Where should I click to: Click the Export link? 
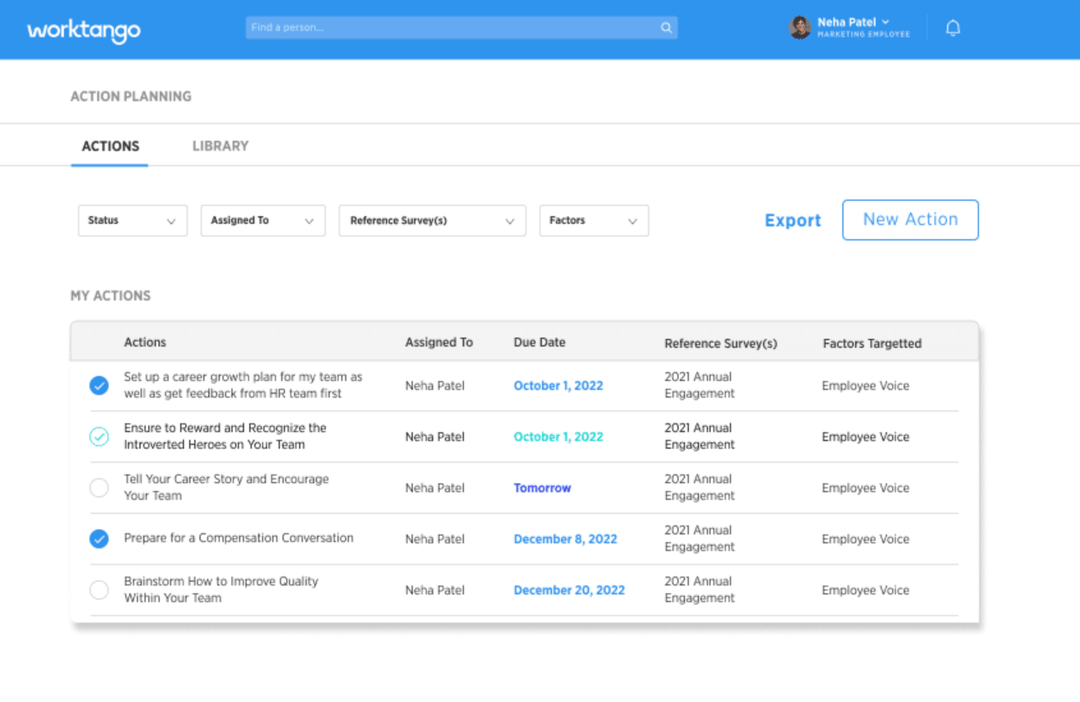792,220
